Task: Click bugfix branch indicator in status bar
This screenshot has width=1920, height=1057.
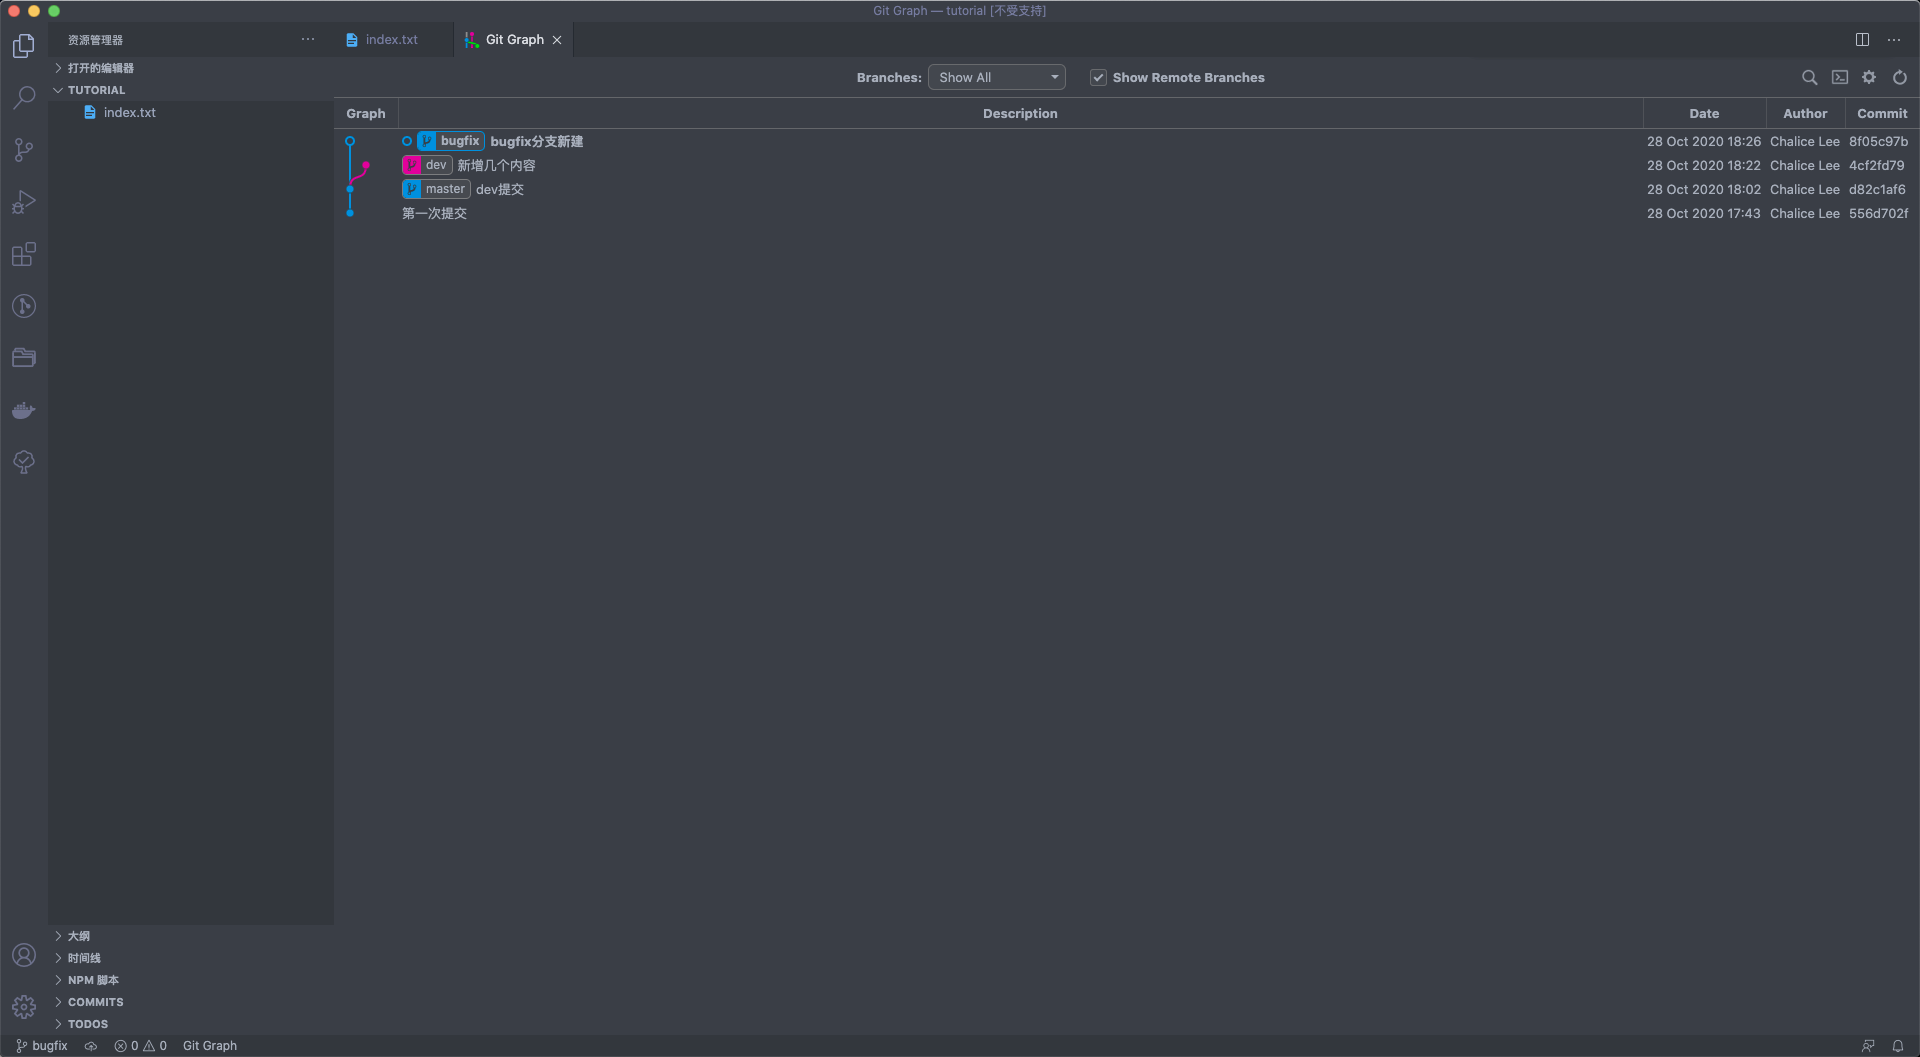Action: (x=42, y=1046)
